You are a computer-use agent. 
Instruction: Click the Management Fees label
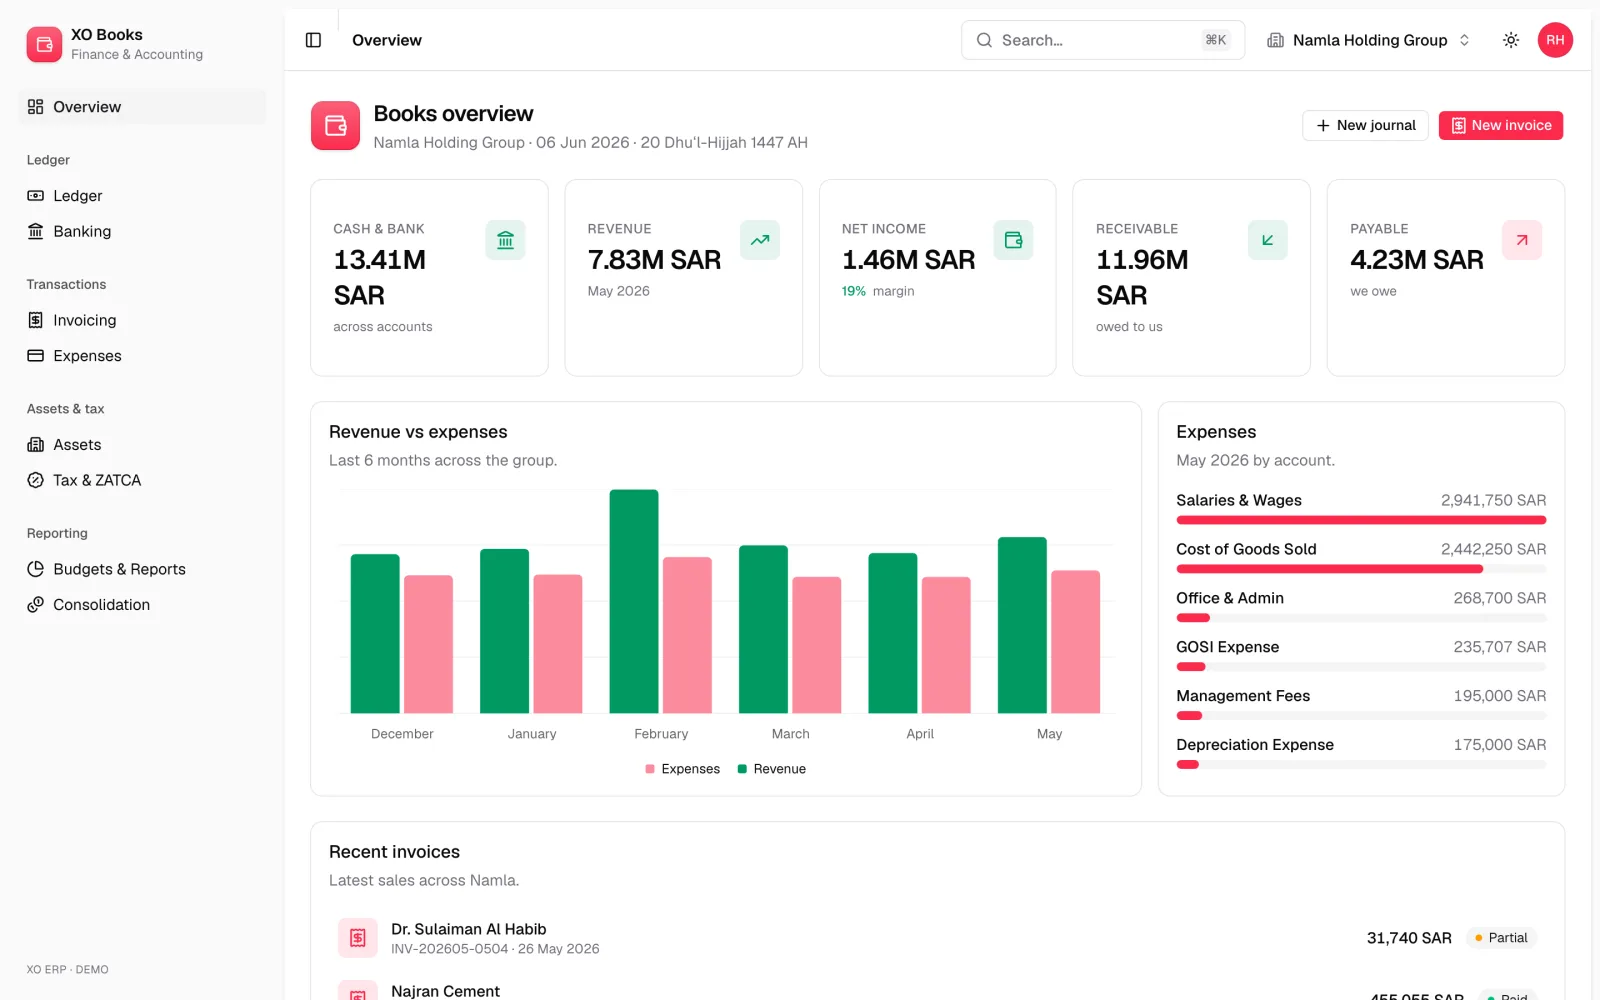click(1243, 696)
